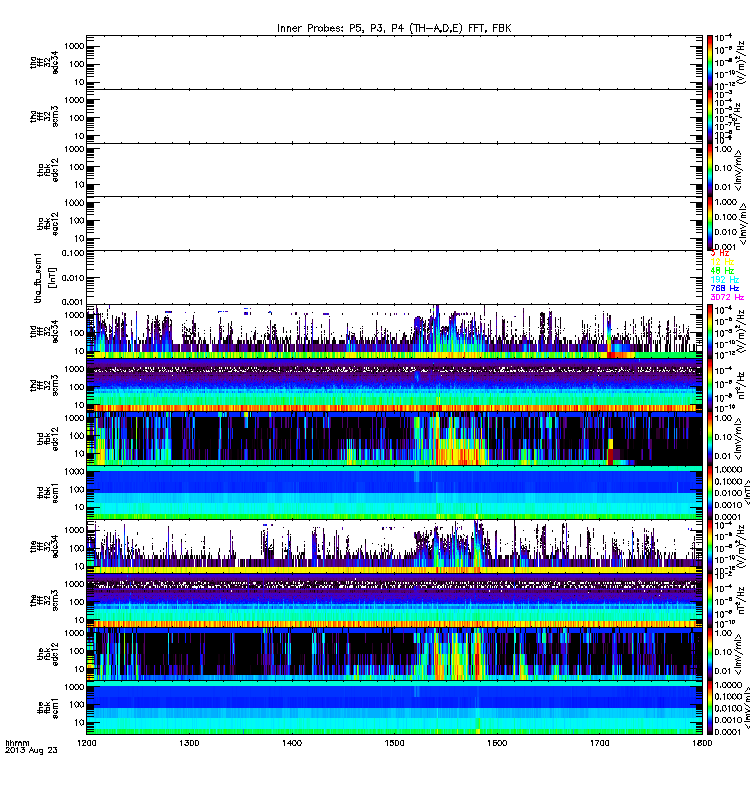Select the magenta '3072 Hz' legend label
The height and width of the screenshot is (800, 750).
point(727,297)
